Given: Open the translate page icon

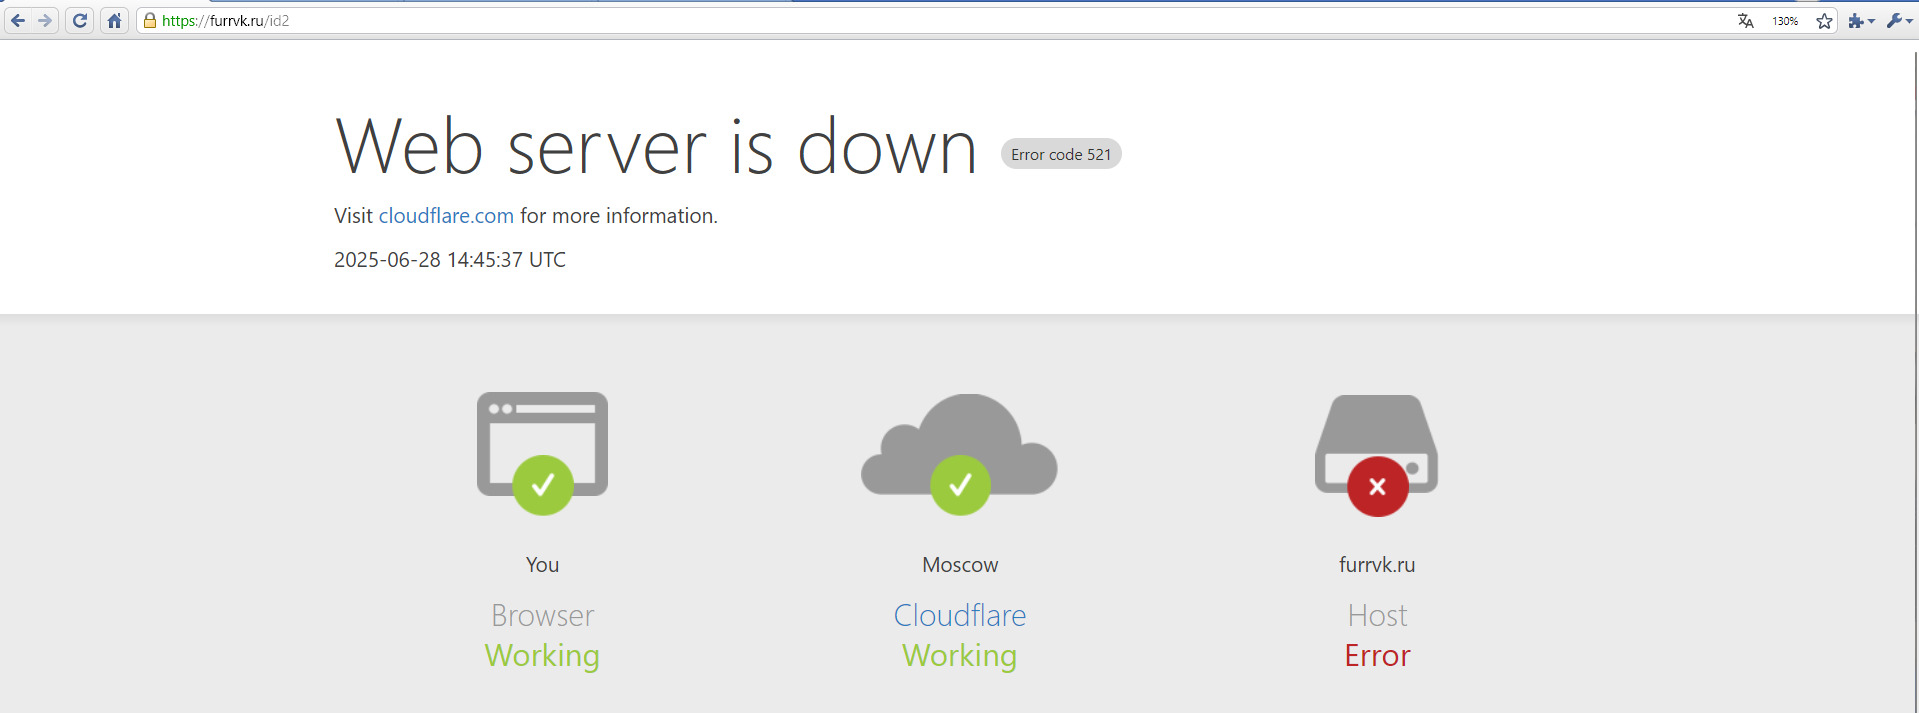Looking at the screenshot, I should click(1746, 21).
